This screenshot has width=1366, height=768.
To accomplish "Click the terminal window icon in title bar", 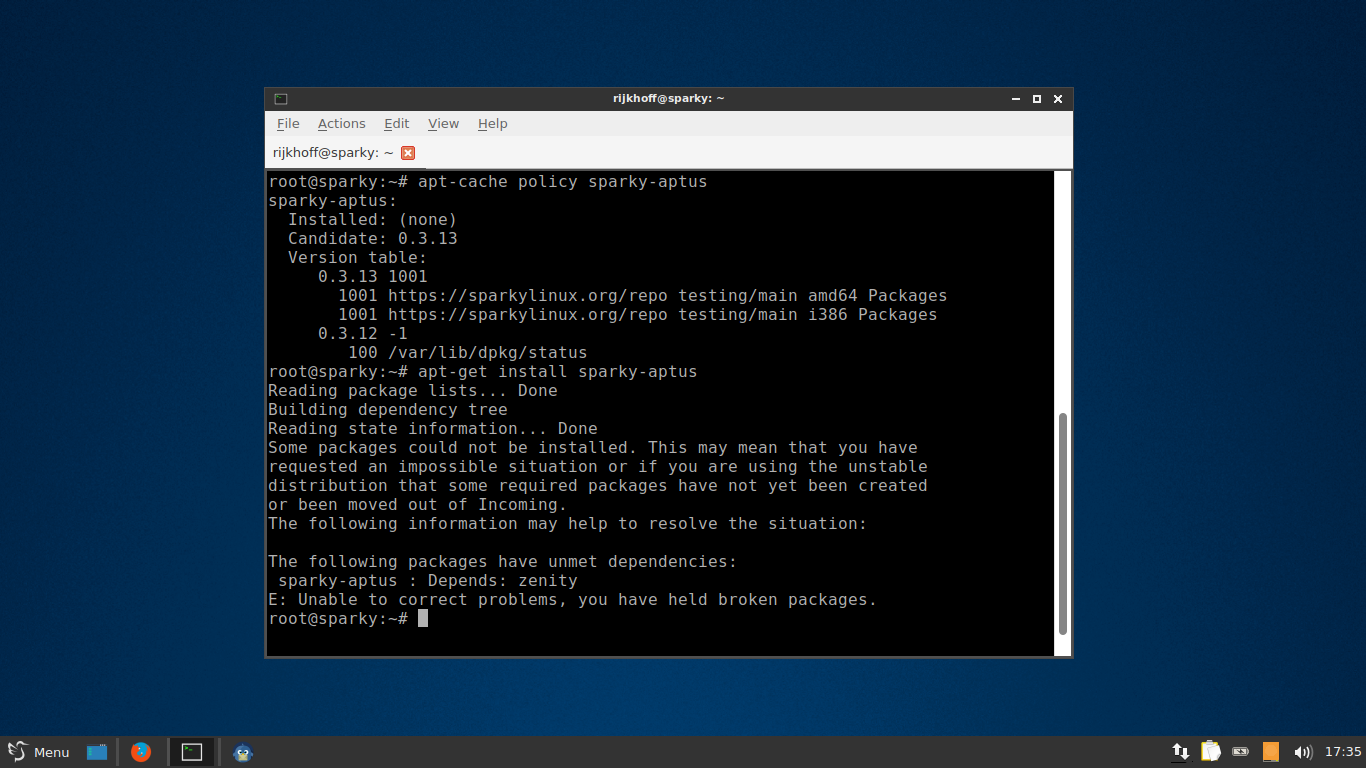I will (281, 99).
